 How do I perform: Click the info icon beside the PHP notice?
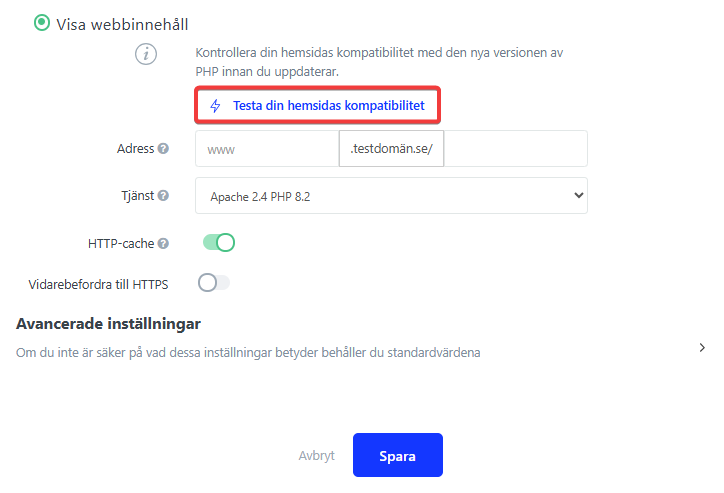coord(147,55)
